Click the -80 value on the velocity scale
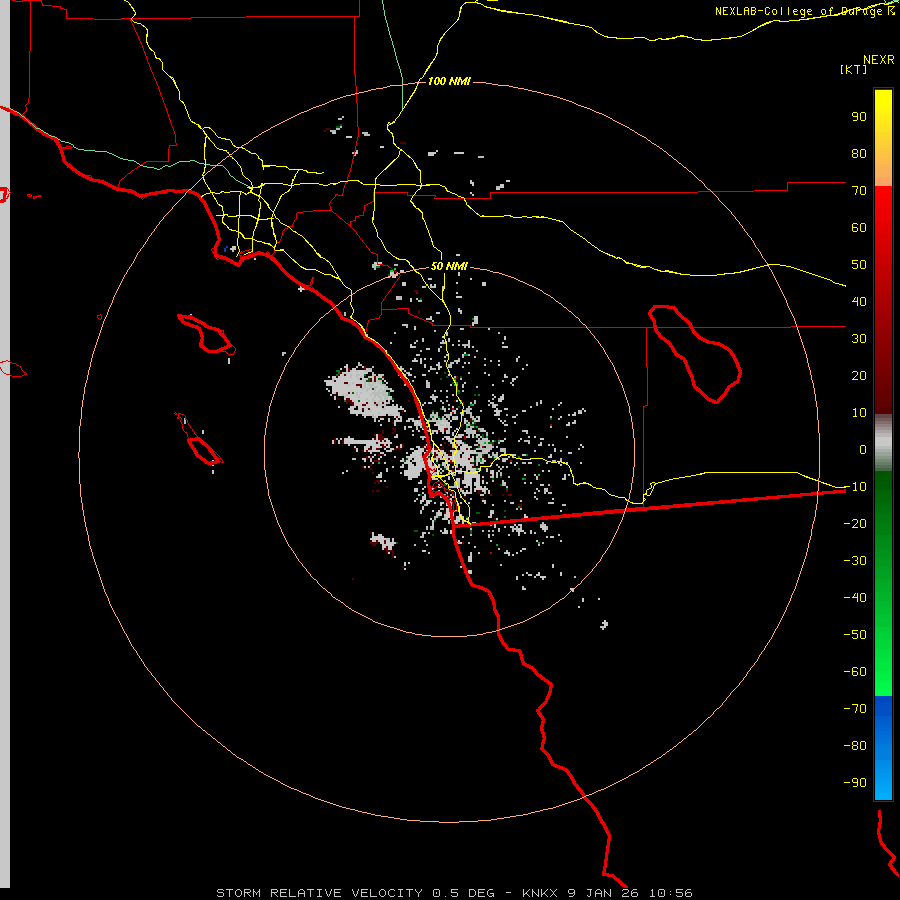 click(855, 746)
